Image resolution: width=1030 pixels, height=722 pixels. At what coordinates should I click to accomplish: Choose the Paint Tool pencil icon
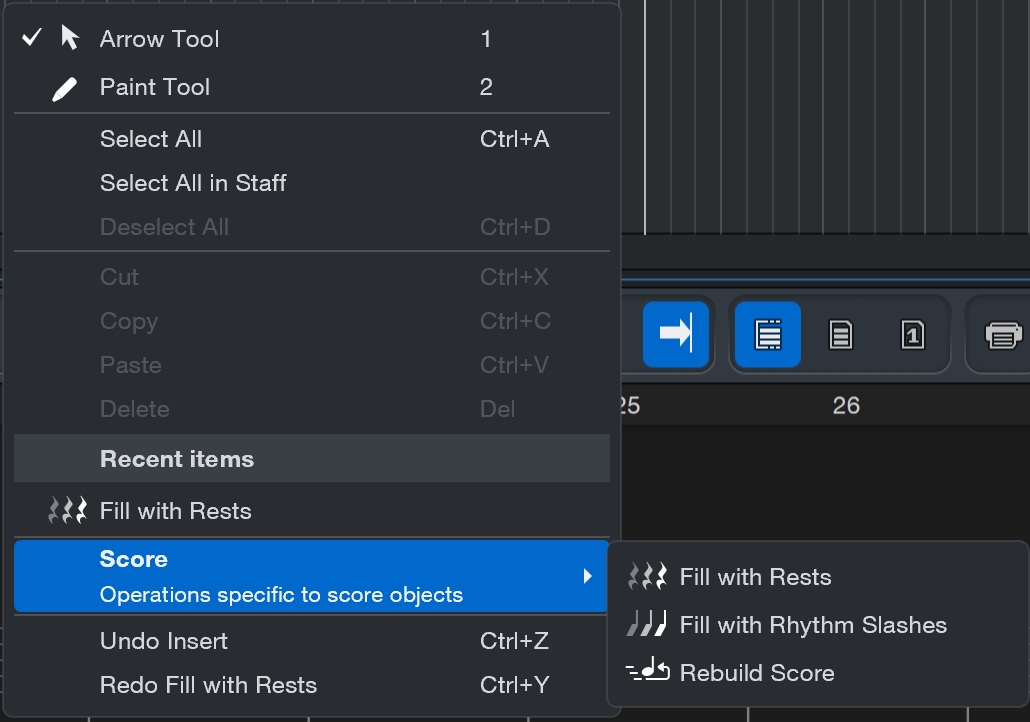click(64, 89)
